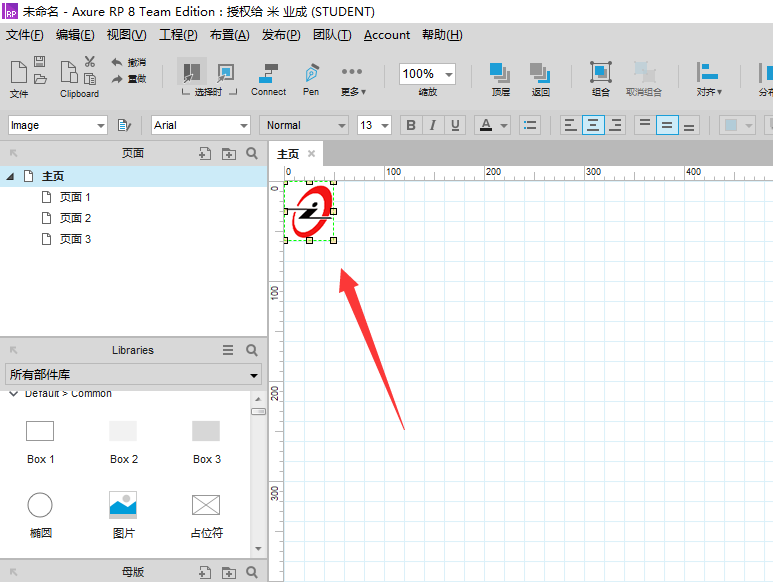Collapse the Default > Common section
Screen dimensions: 773x582
pos(14,393)
